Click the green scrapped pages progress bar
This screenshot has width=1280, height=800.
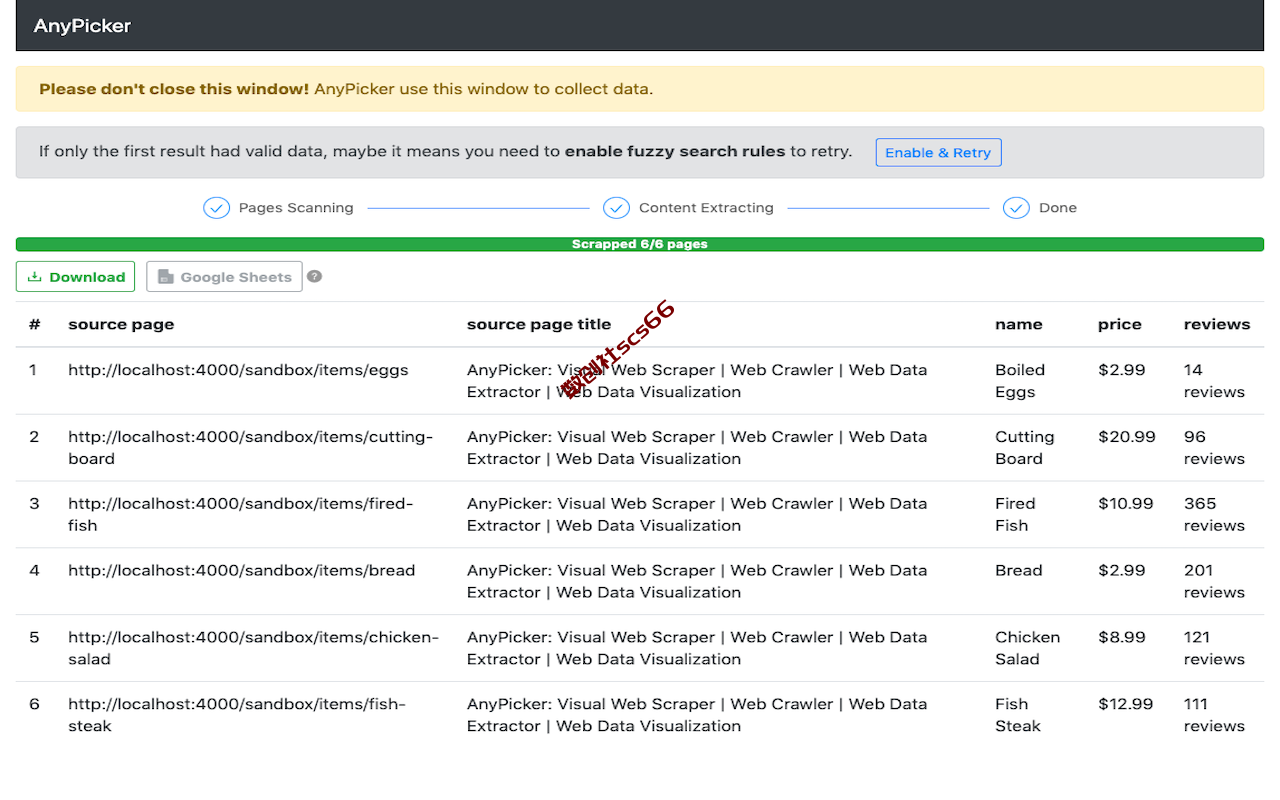pyautogui.click(x=640, y=244)
